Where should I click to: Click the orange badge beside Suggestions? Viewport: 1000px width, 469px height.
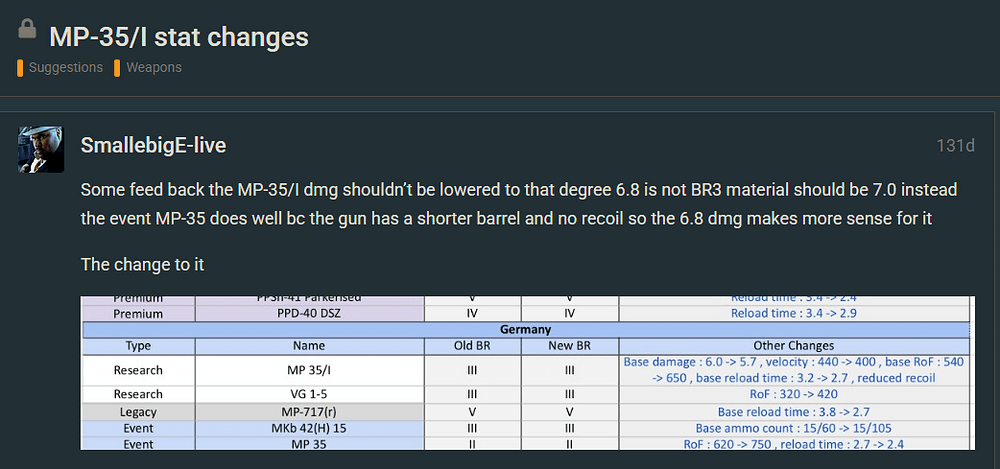(20, 68)
